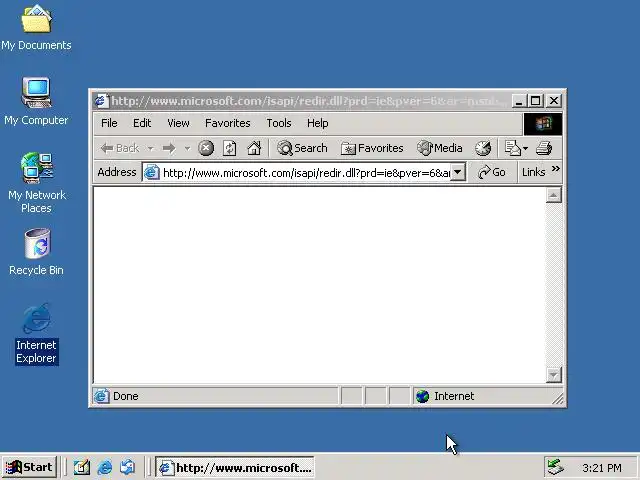Viewport: 640px width, 480px height.
Task: Select Recycle Bin desktop icon
Action: pos(36,252)
